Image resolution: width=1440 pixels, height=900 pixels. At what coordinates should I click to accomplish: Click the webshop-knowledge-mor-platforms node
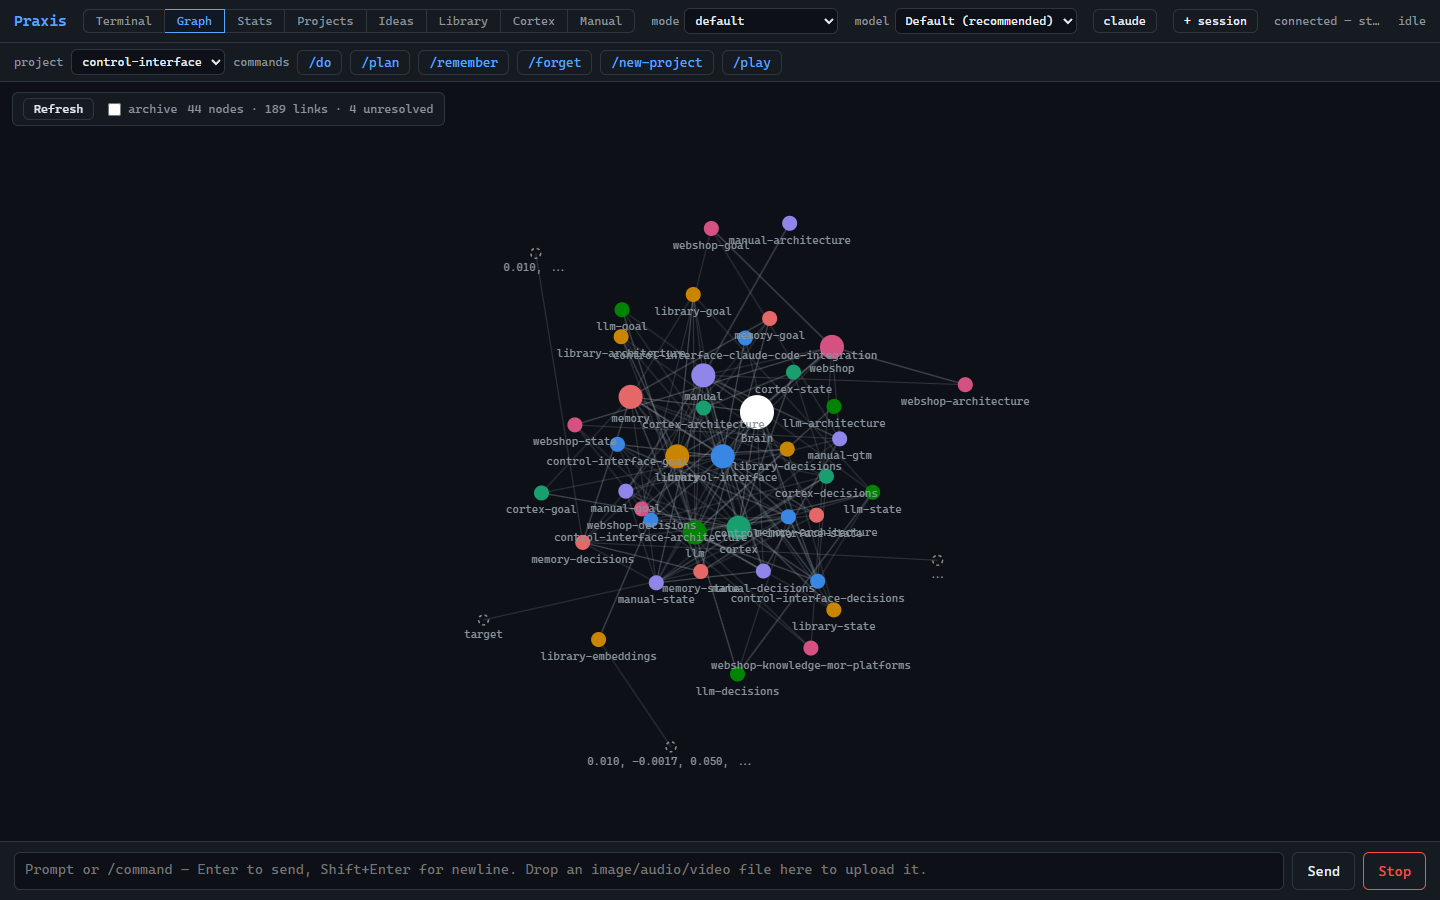811,648
